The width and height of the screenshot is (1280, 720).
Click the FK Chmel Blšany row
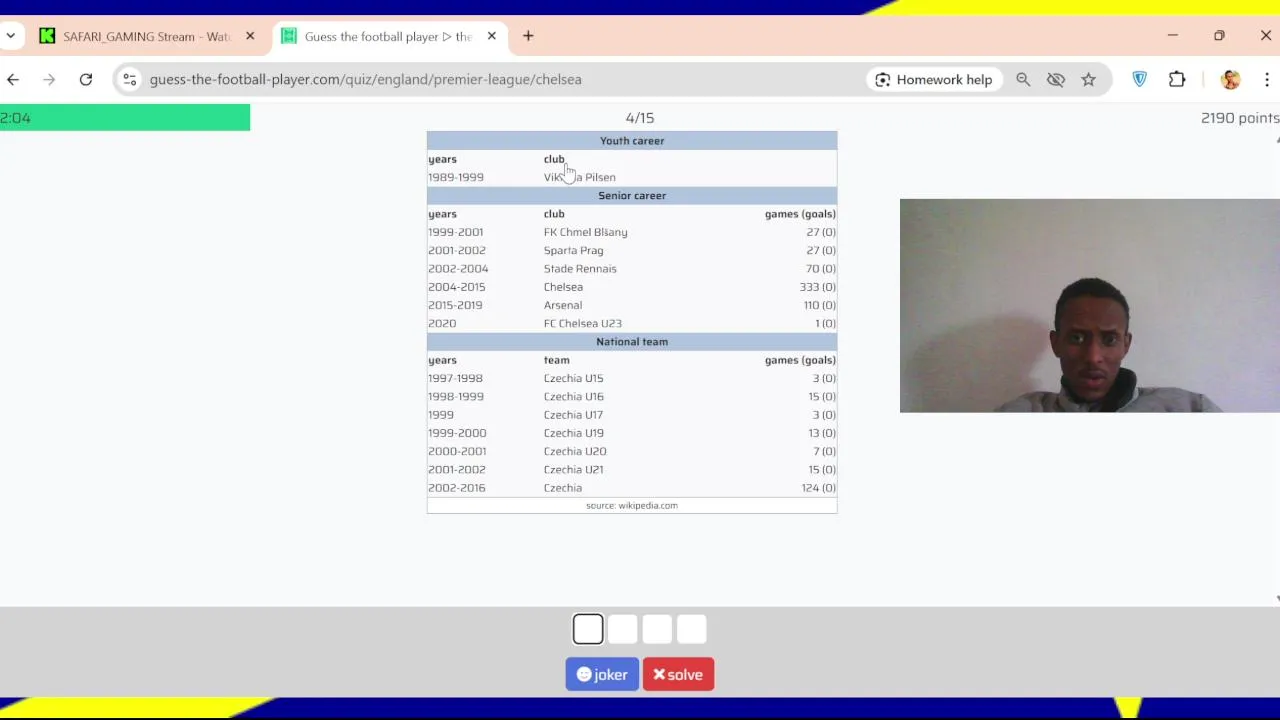coord(632,232)
